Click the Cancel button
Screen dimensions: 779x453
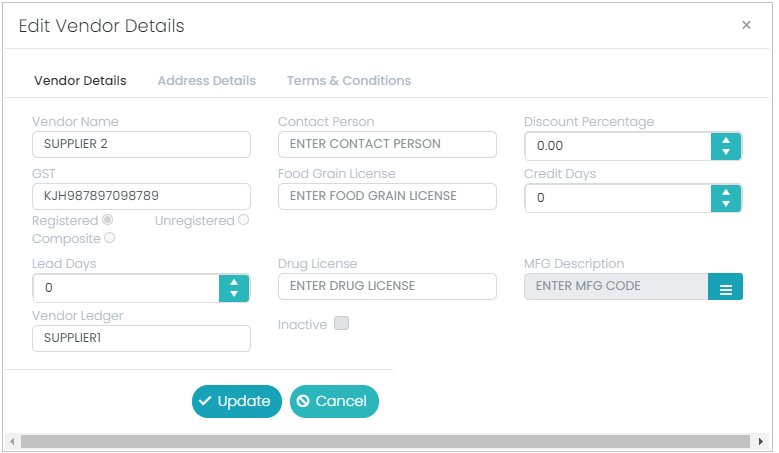[x=334, y=401]
